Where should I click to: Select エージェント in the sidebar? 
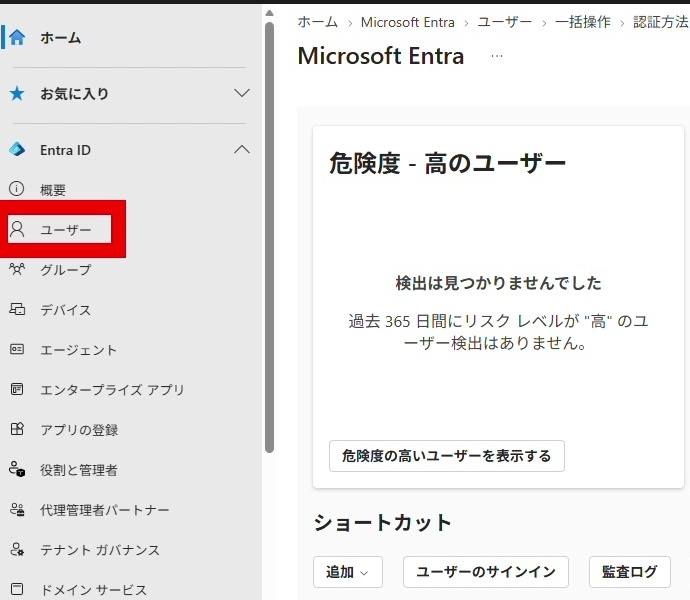(78, 350)
